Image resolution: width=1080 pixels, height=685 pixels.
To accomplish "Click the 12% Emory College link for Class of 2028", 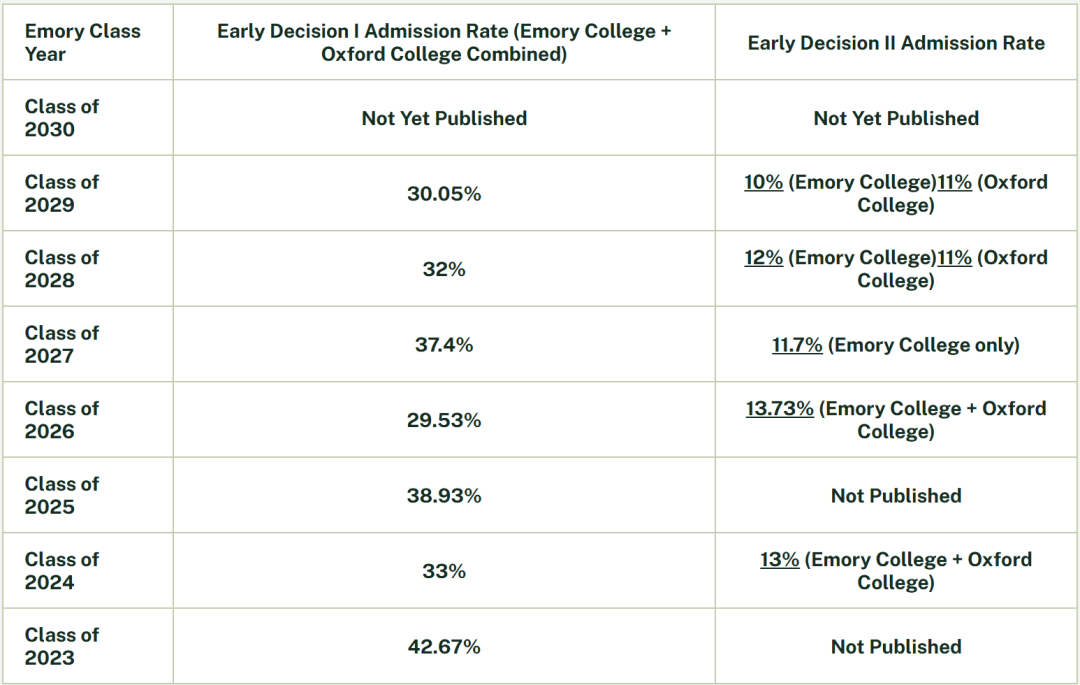I will pyautogui.click(x=763, y=258).
